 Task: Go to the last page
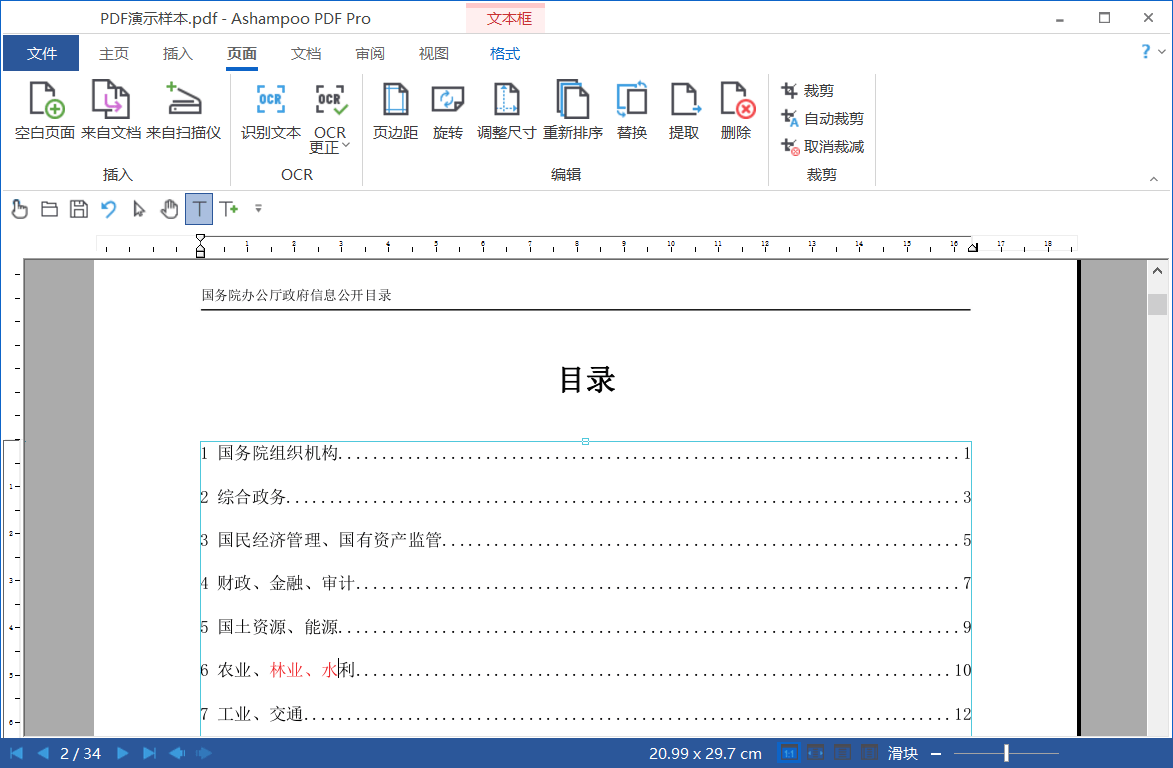tap(150, 753)
